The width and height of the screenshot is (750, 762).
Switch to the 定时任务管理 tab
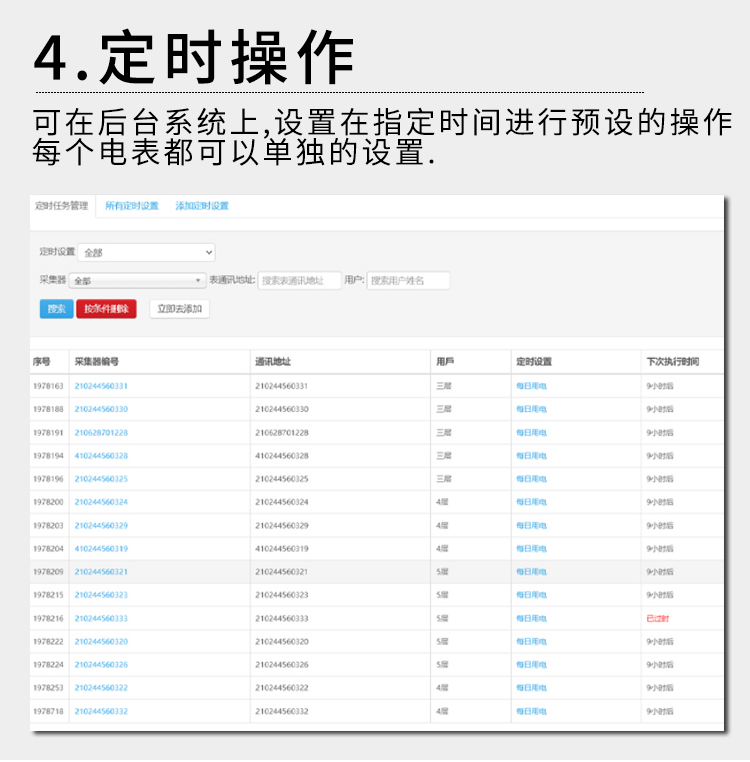pos(62,206)
